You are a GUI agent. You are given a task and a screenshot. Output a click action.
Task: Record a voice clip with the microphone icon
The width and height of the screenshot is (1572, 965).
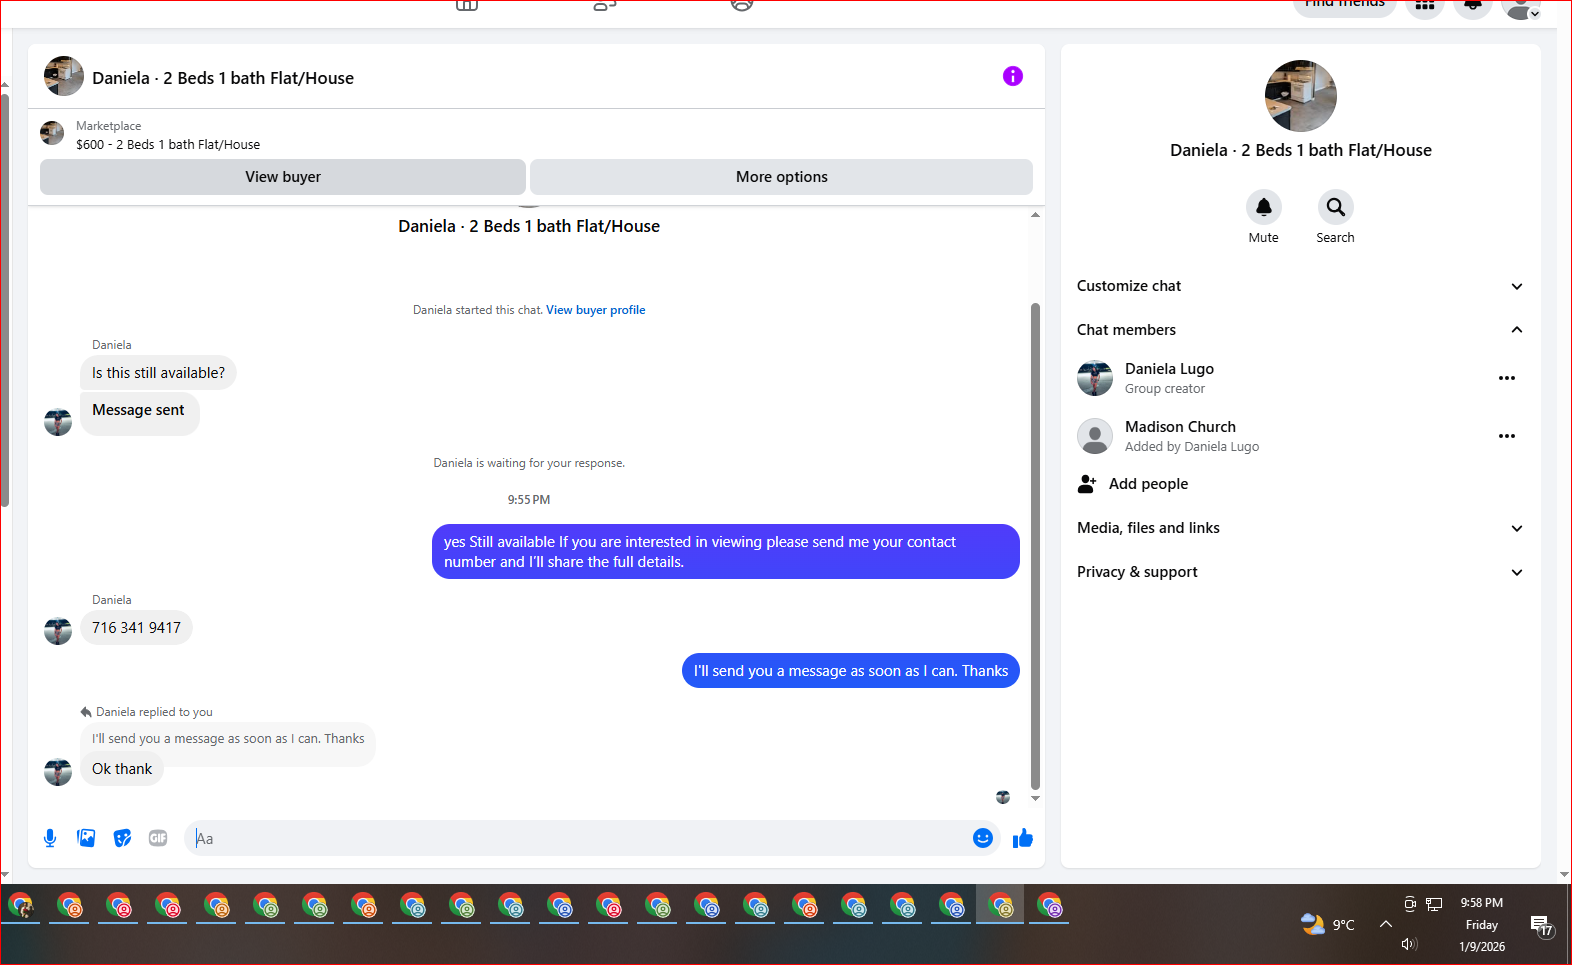(x=50, y=838)
